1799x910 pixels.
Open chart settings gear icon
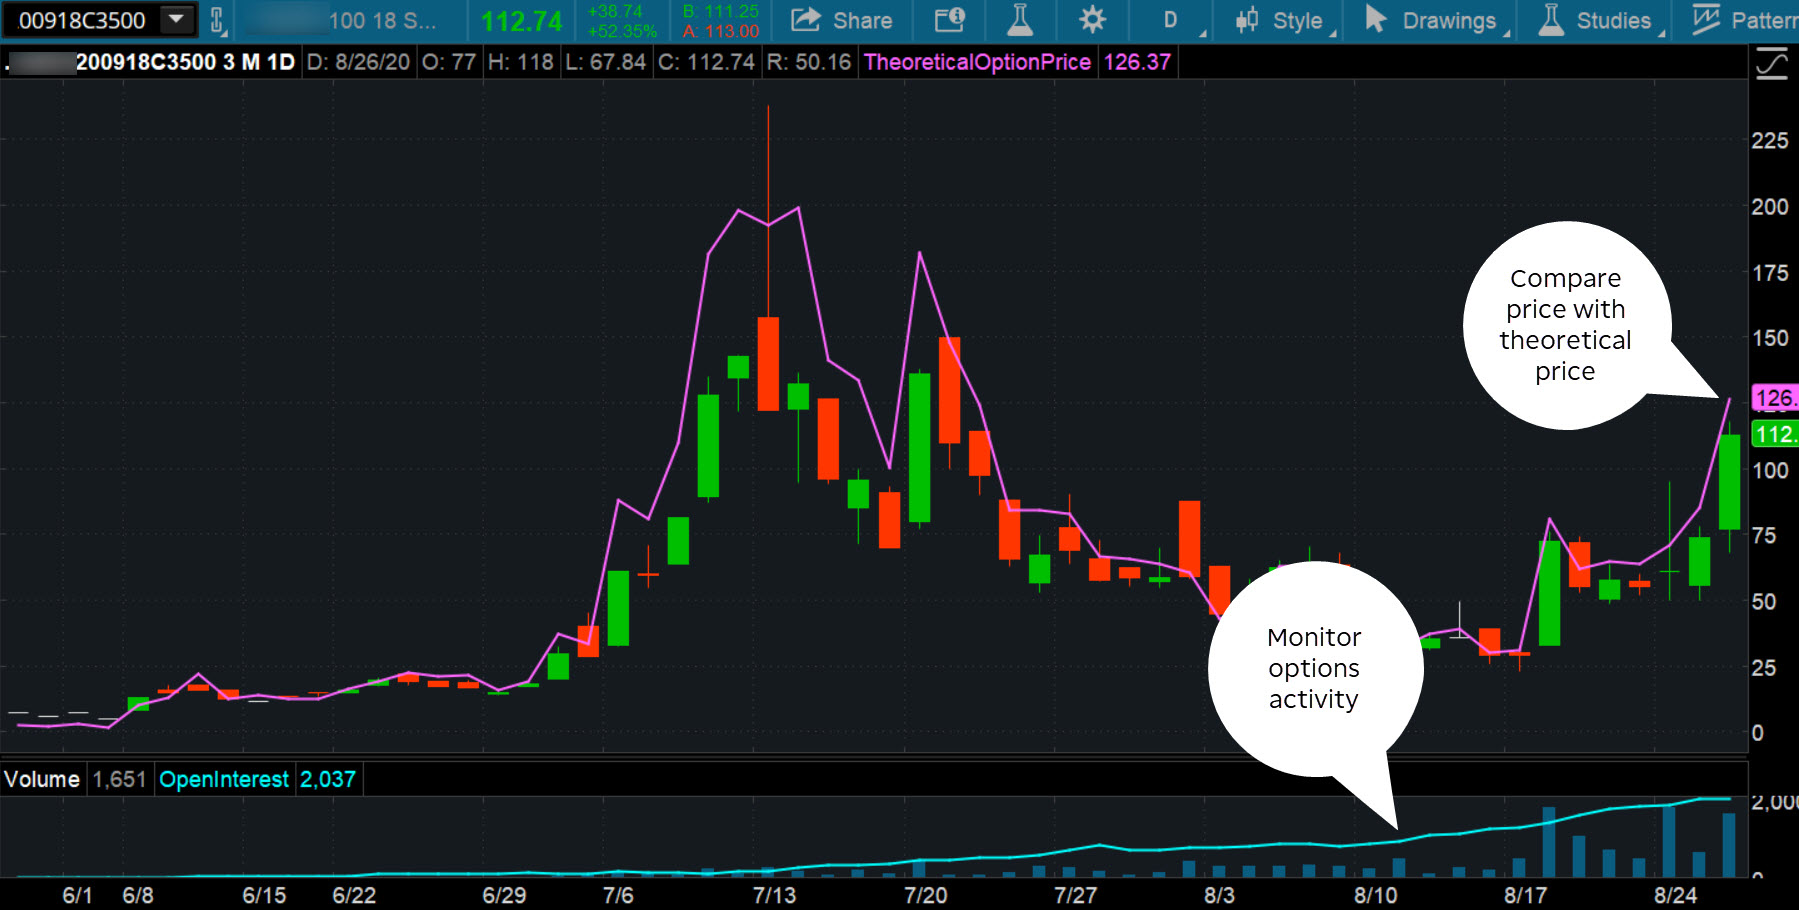pyautogui.click(x=1092, y=20)
